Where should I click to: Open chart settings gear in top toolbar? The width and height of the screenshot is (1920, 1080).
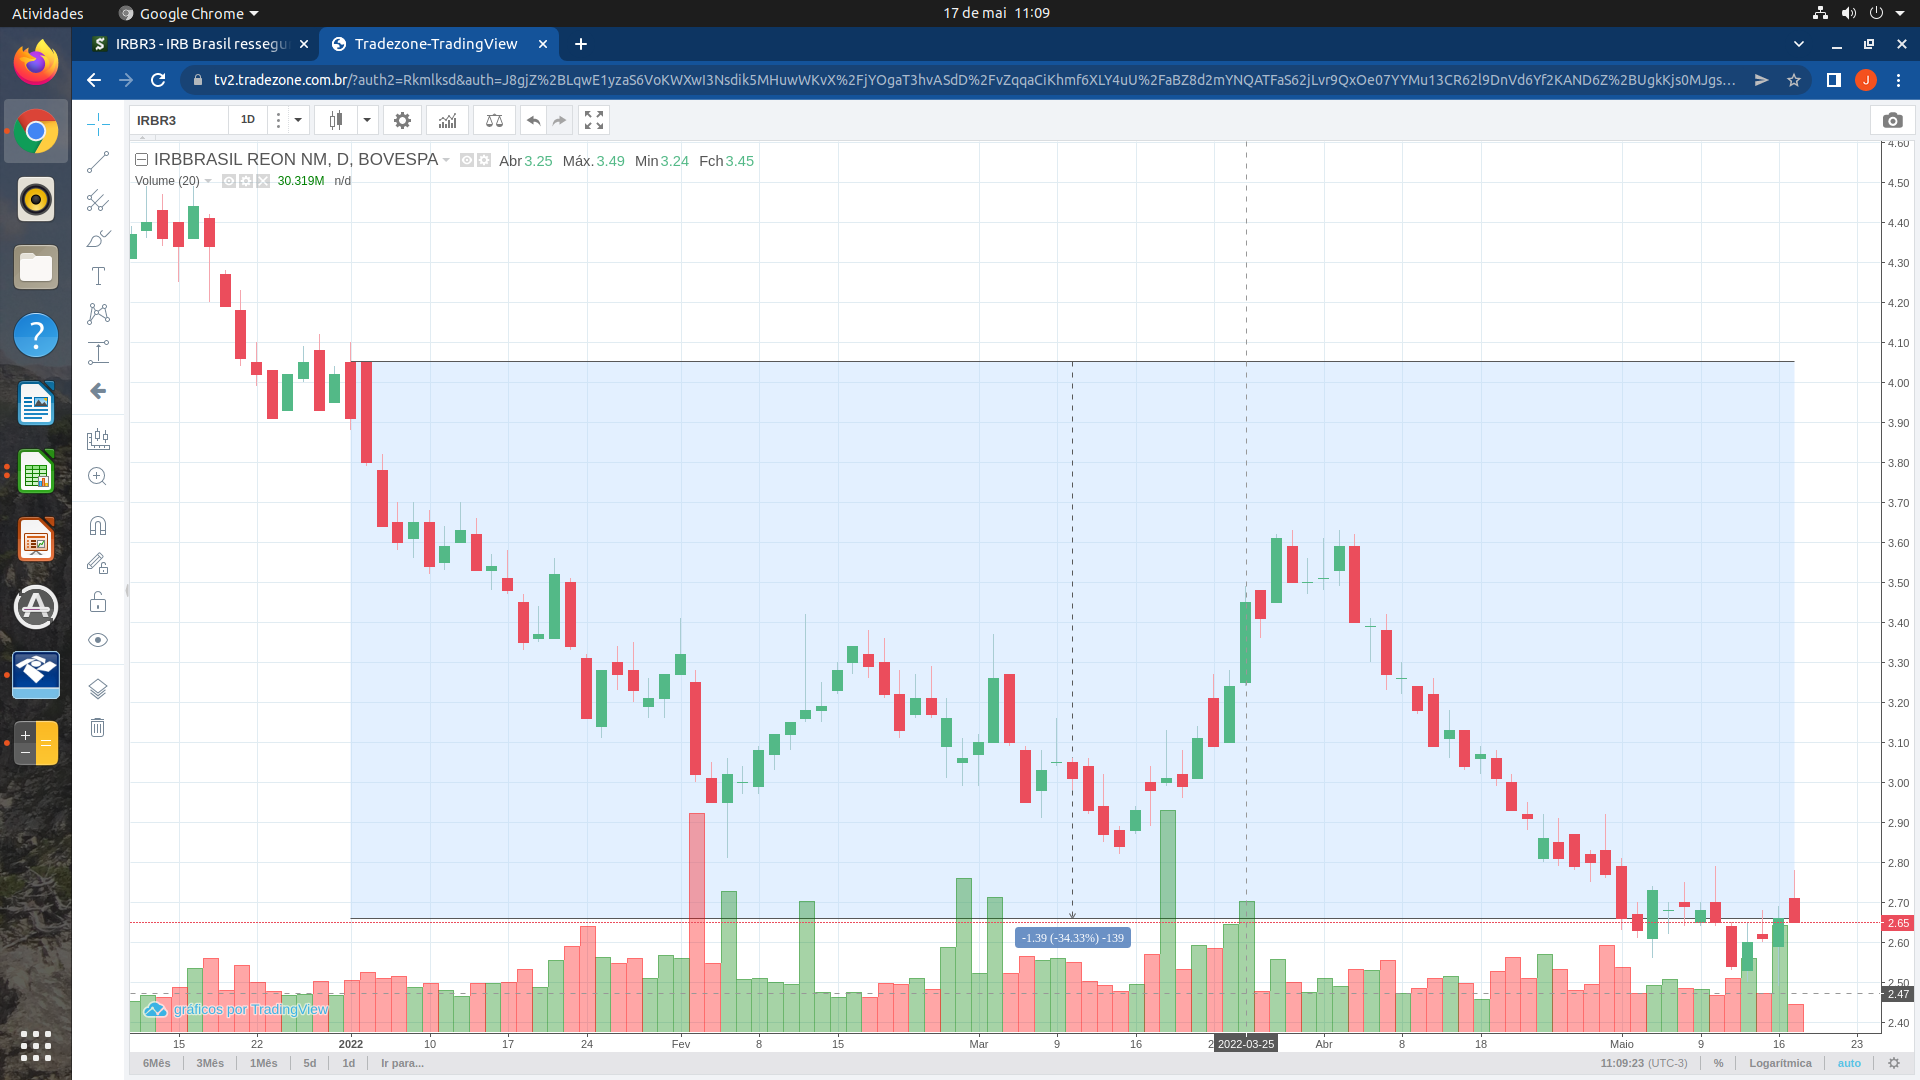click(402, 120)
